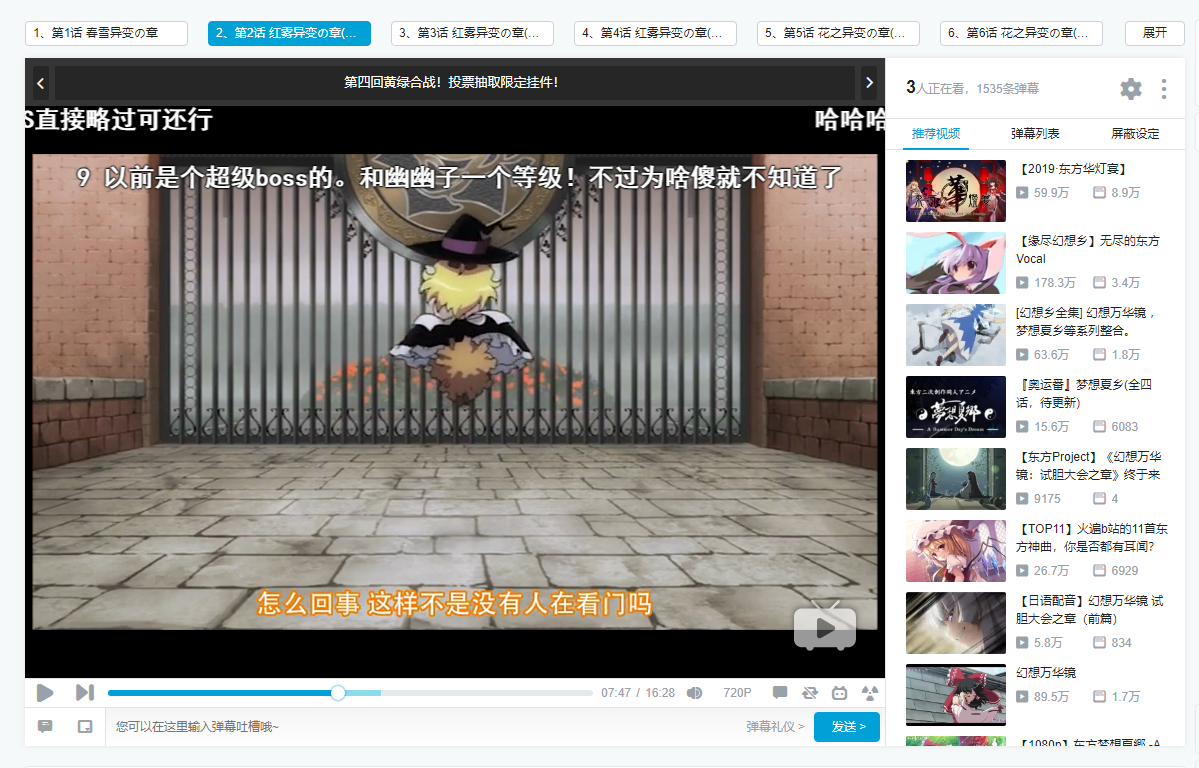Seek on the unplayed part of progress bar
The width and height of the screenshot is (1199, 768).
click(486, 693)
